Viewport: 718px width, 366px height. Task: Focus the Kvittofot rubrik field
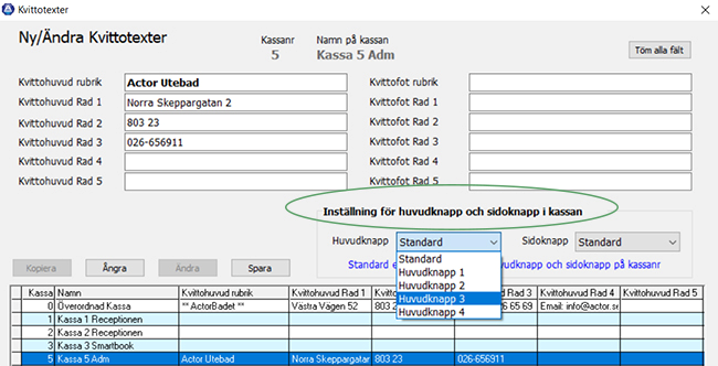(580, 83)
